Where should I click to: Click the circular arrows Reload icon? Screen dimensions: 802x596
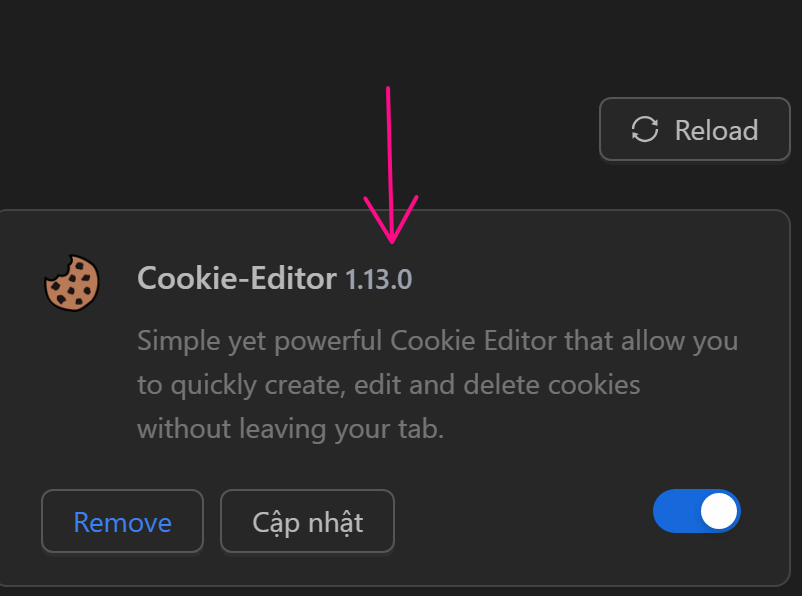pyautogui.click(x=645, y=130)
